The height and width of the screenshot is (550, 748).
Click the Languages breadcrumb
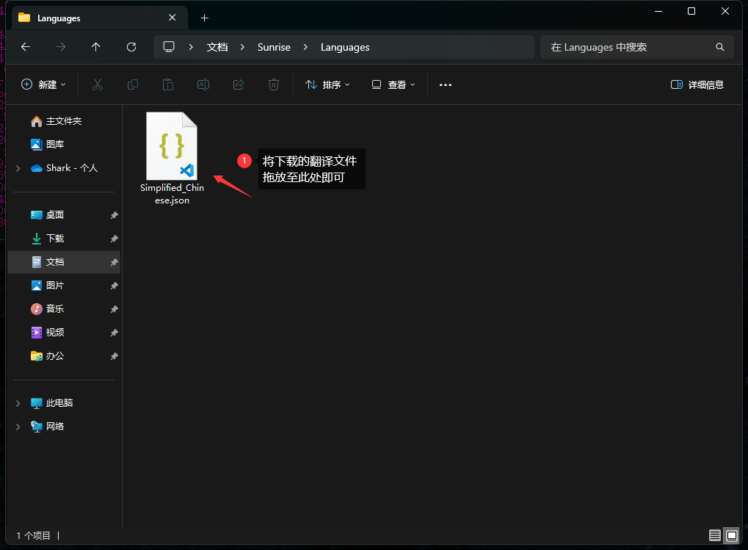click(345, 47)
